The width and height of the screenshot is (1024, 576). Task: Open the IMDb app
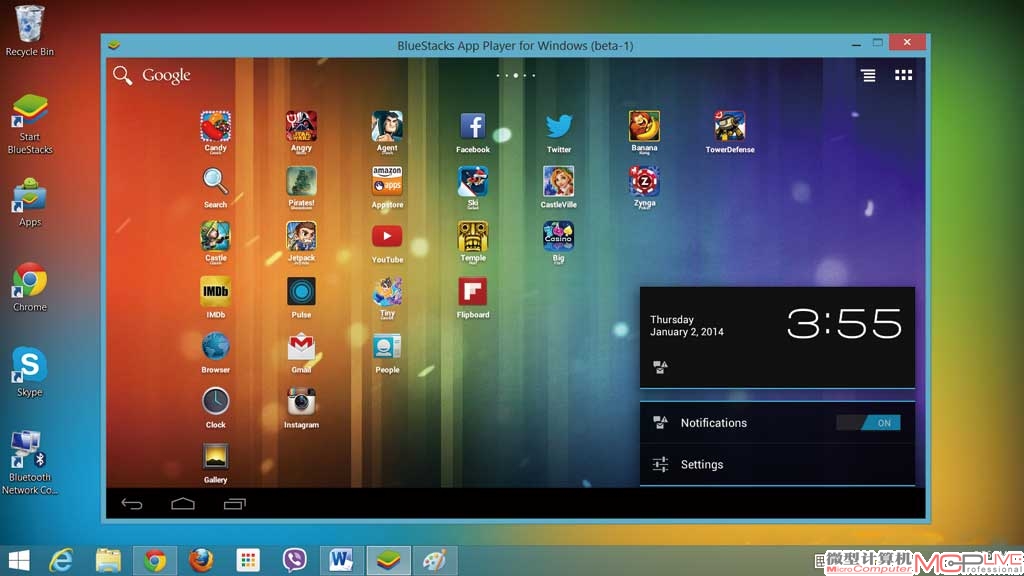pyautogui.click(x=216, y=291)
